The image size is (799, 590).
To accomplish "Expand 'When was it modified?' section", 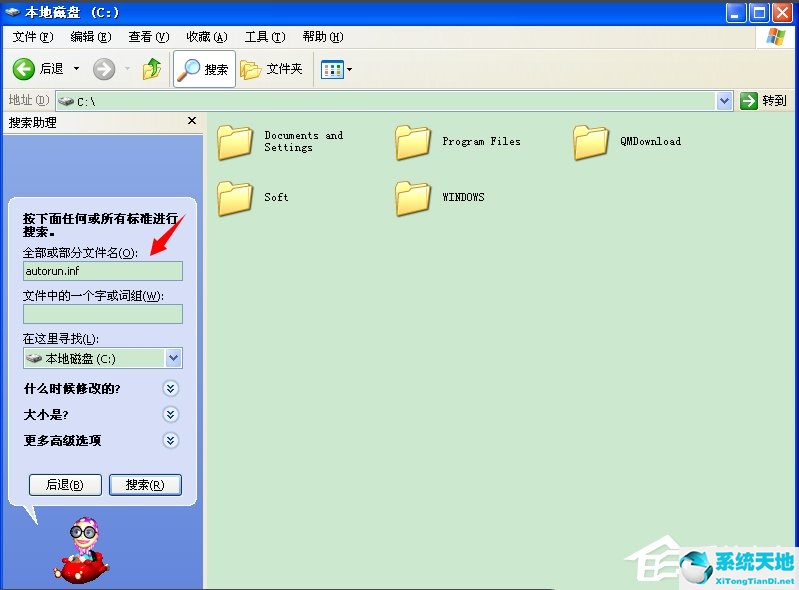I will click(171, 388).
